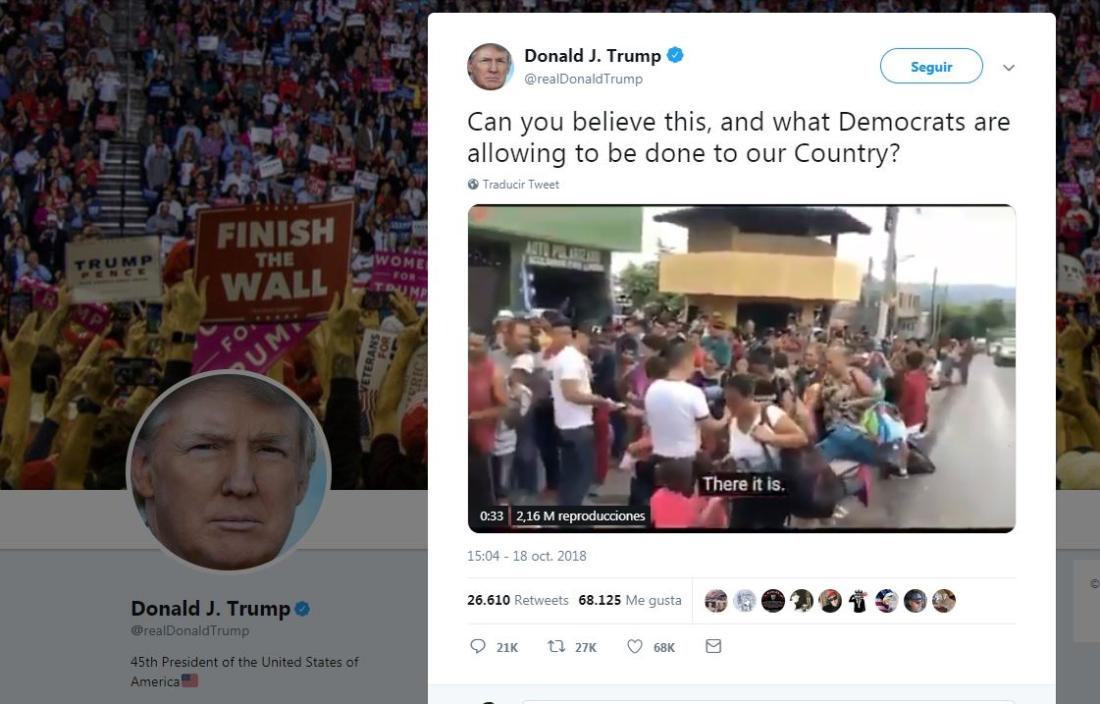
Task: Click the Seguir follow button
Action: click(x=931, y=66)
